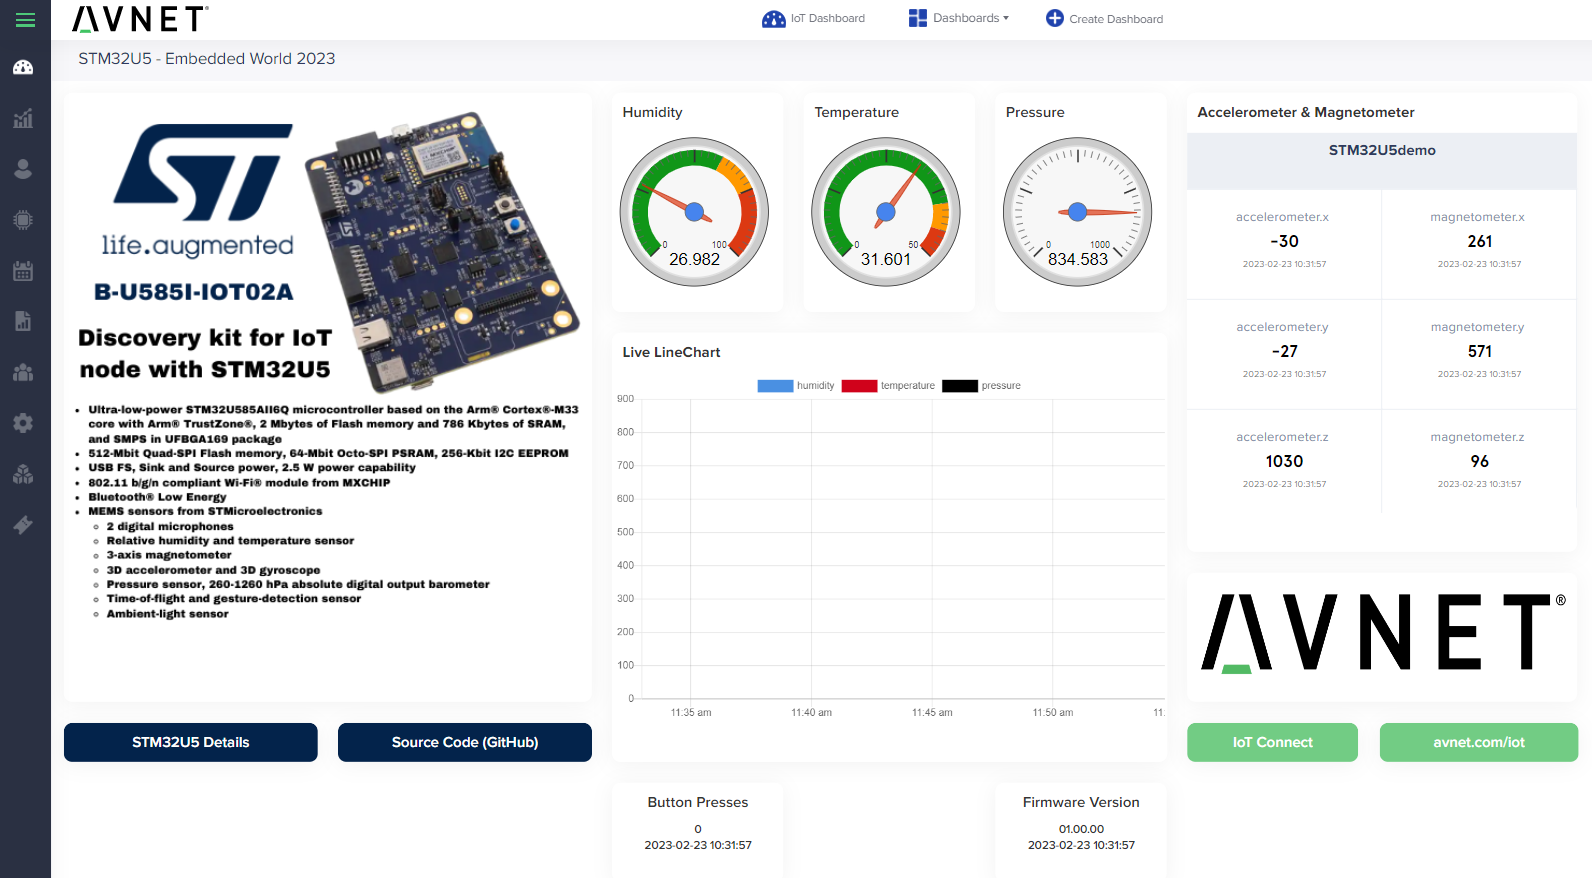Toggle temperature series in chart legend

point(888,386)
